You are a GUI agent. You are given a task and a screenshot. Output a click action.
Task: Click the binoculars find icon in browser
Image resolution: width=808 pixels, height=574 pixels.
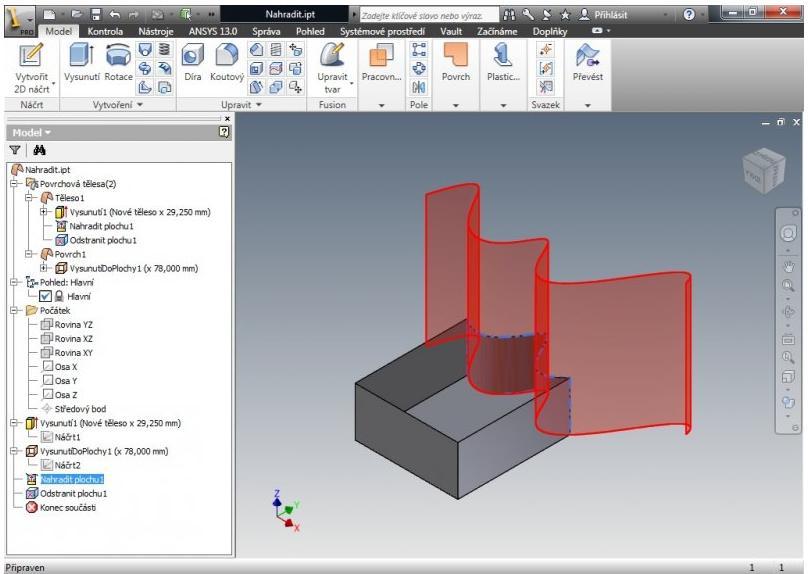pyautogui.click(x=39, y=150)
